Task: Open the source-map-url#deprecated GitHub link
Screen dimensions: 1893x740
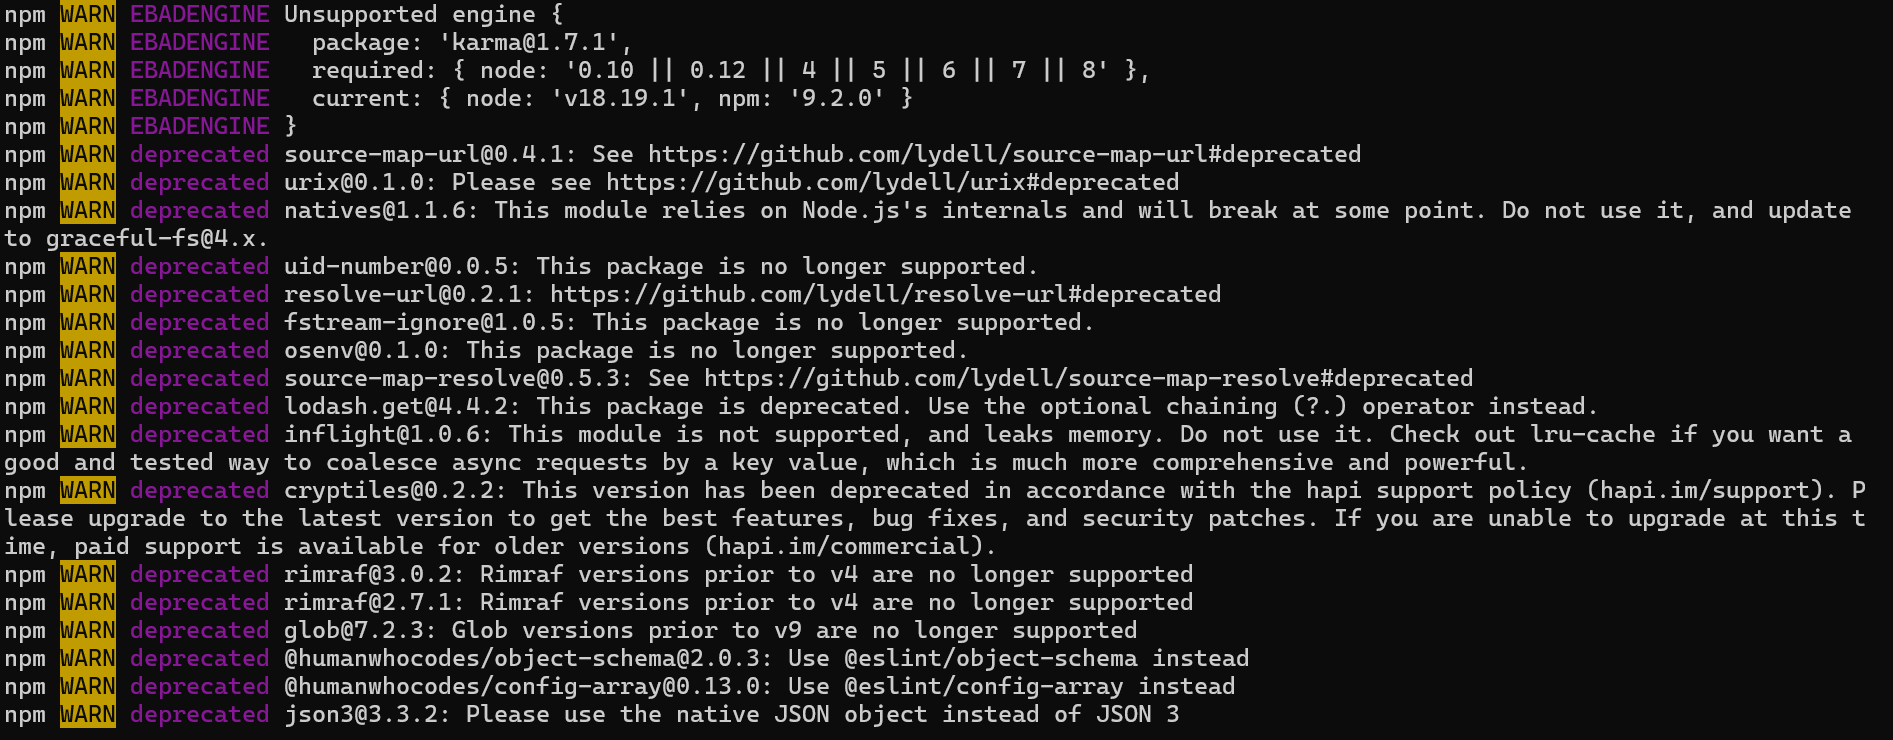Action: coord(1004,155)
